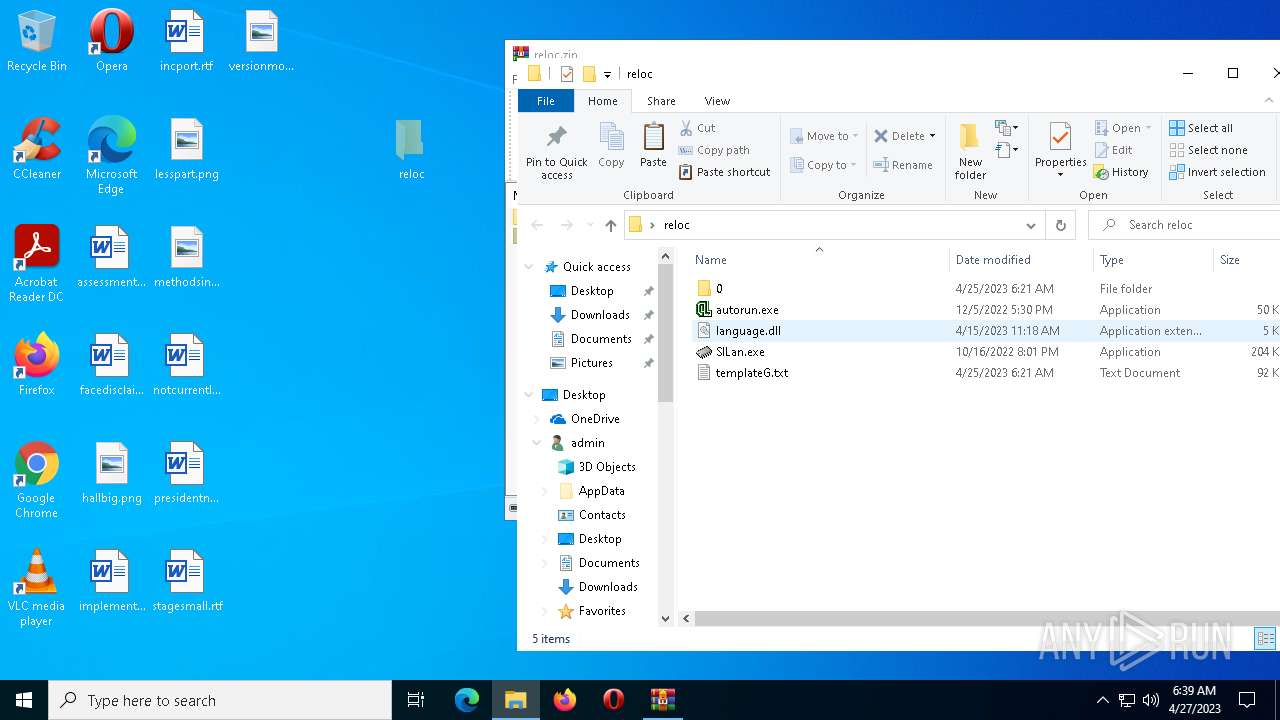The image size is (1280, 720).
Task: Expand the address bar history dropdown
Action: coord(1030,225)
